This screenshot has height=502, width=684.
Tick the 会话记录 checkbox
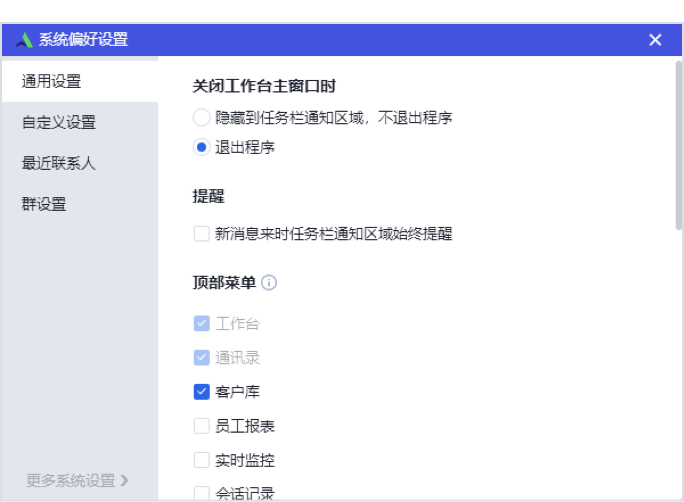(202, 493)
